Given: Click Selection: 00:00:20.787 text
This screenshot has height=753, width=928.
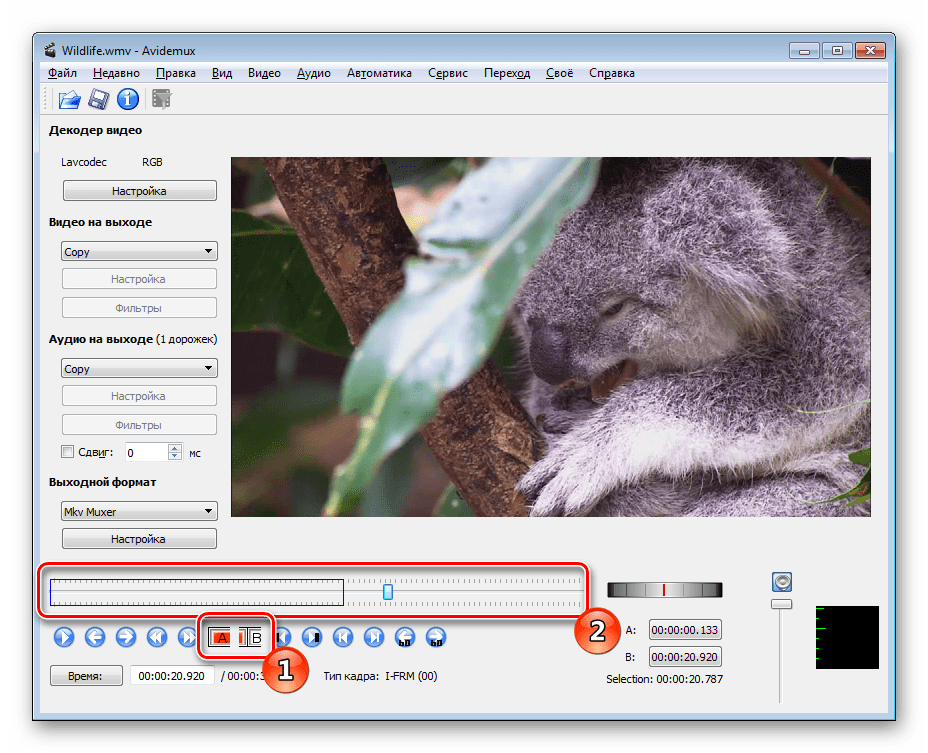Looking at the screenshot, I should 664,679.
